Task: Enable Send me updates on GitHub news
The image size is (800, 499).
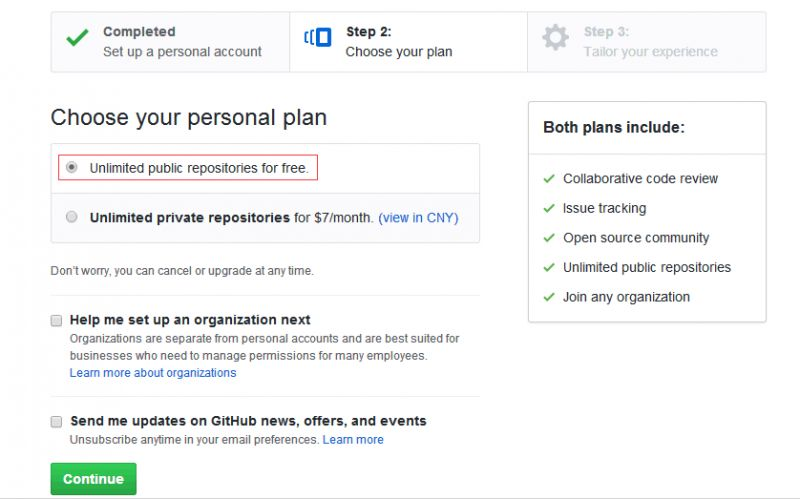Action: pos(56,421)
